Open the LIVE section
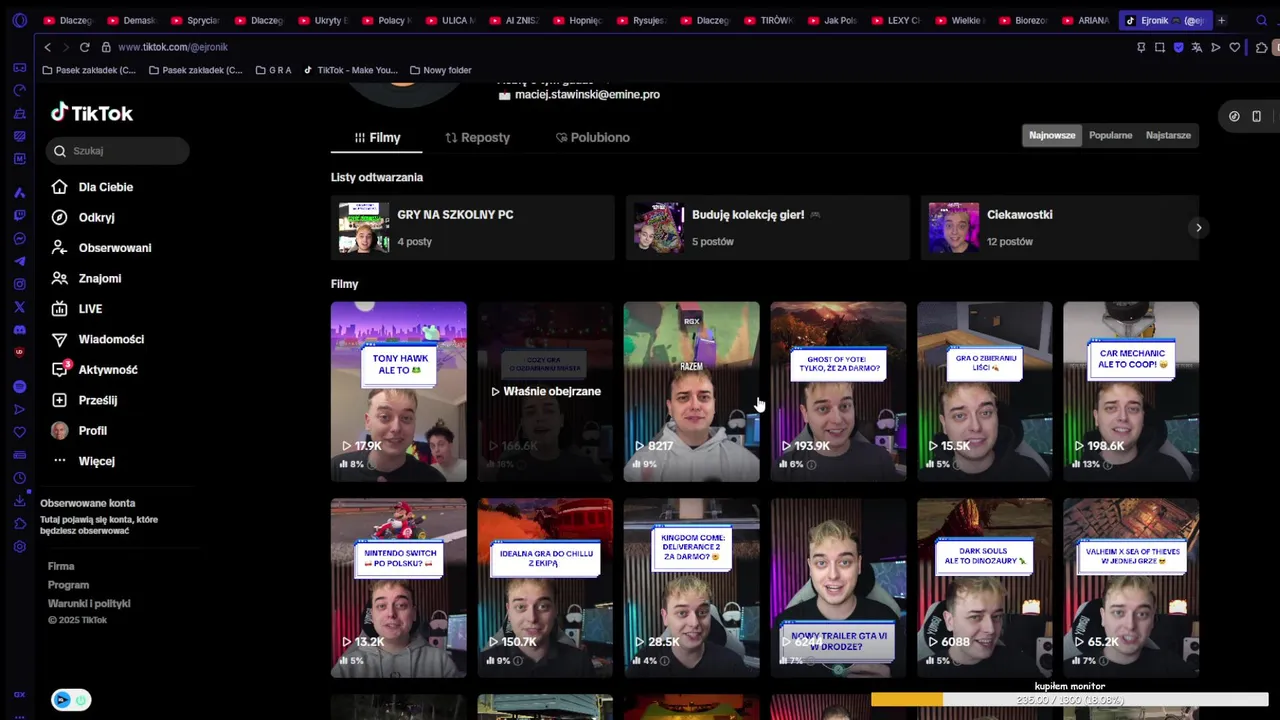The image size is (1280, 720). [77, 309]
